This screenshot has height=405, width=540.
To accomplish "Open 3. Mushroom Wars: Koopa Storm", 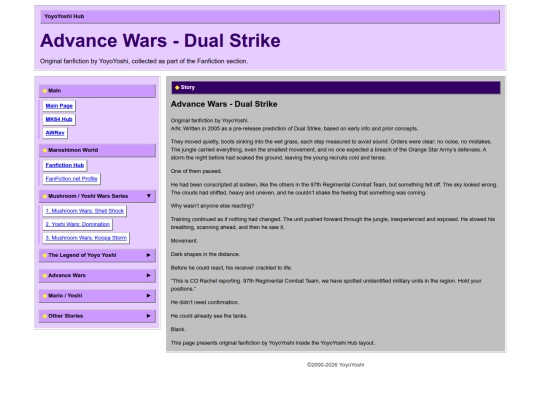I will tap(86, 238).
